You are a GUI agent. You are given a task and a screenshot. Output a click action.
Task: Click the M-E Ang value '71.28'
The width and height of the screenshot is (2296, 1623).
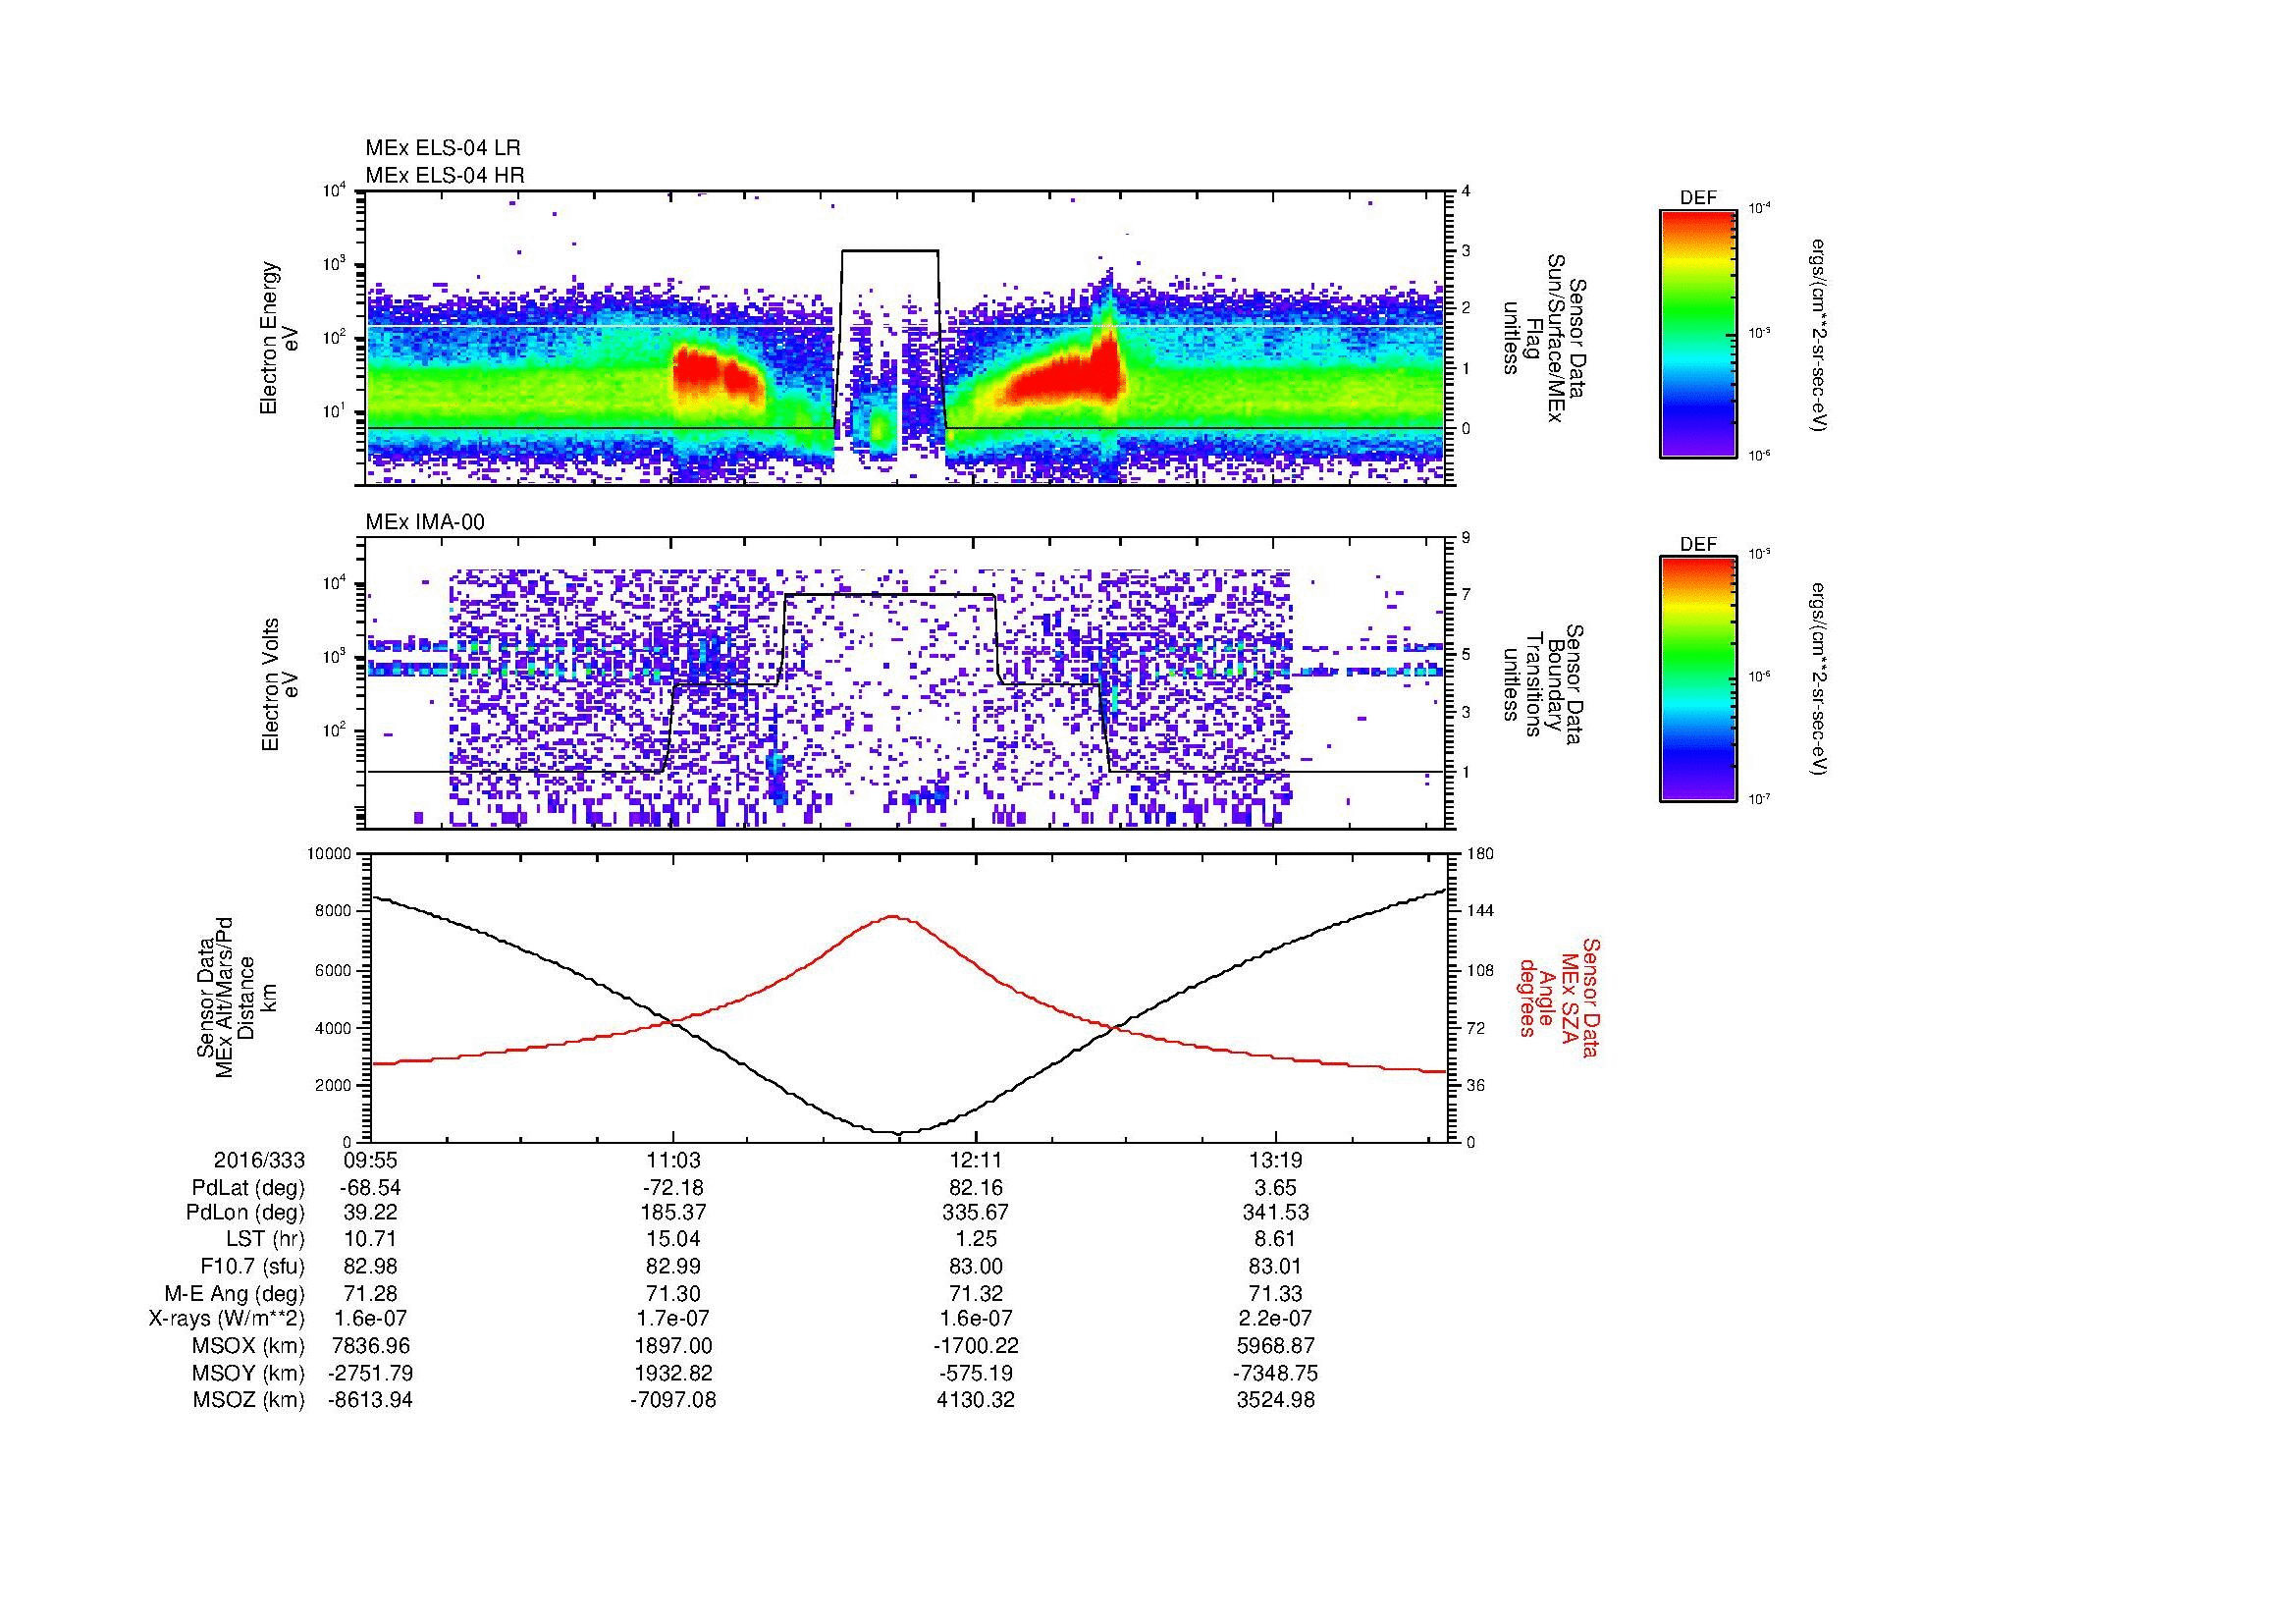371,1293
